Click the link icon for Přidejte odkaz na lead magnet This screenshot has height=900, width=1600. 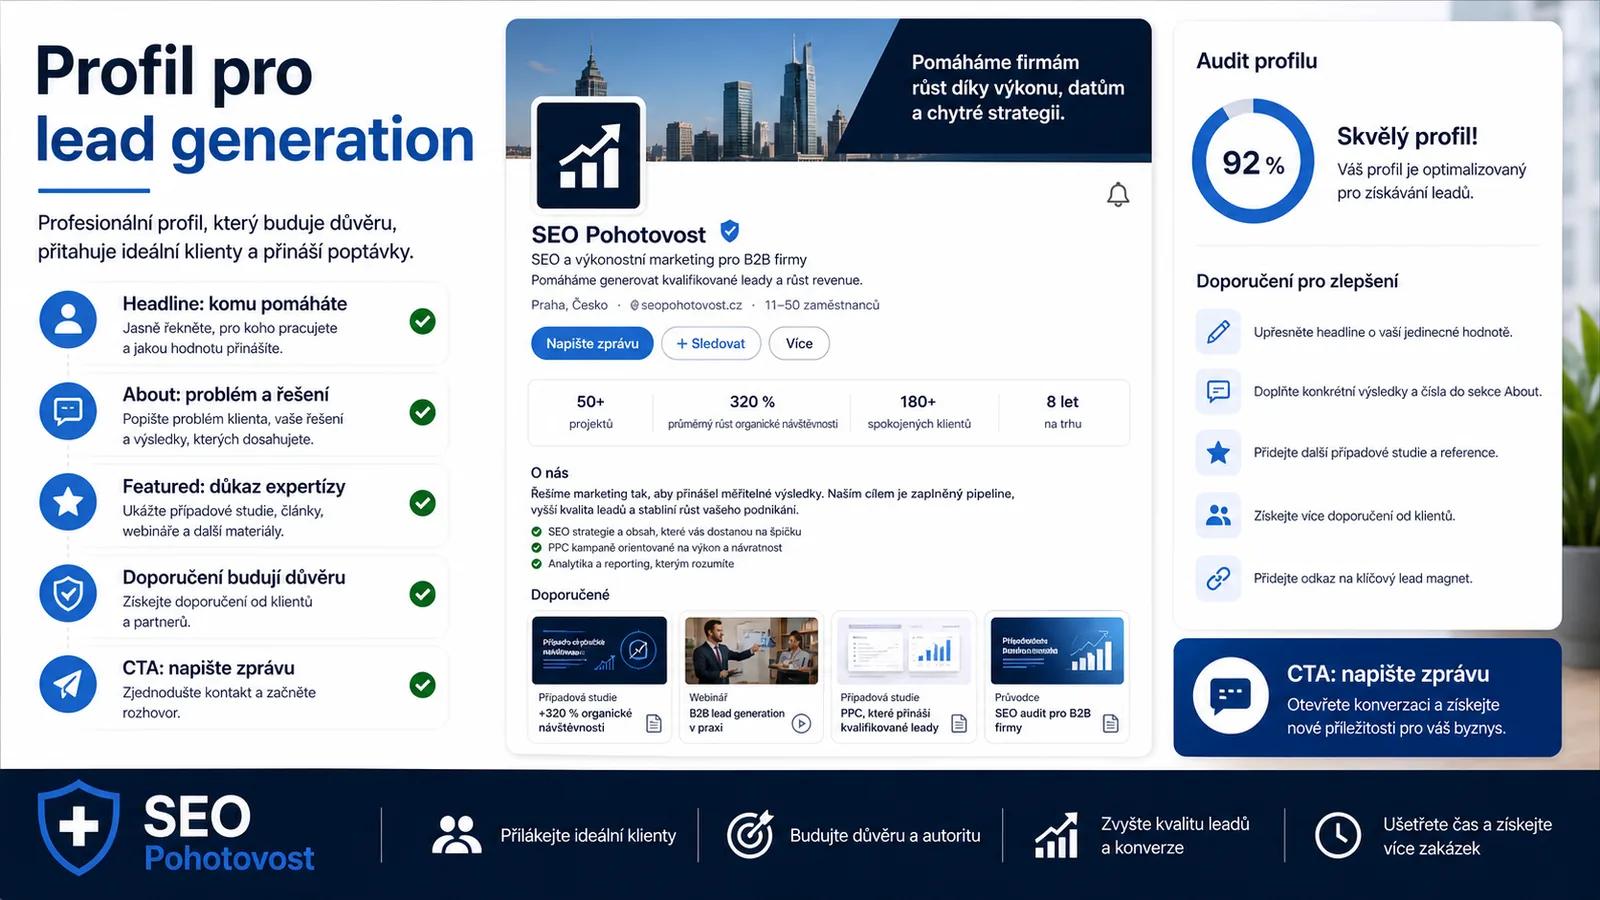tap(1218, 578)
